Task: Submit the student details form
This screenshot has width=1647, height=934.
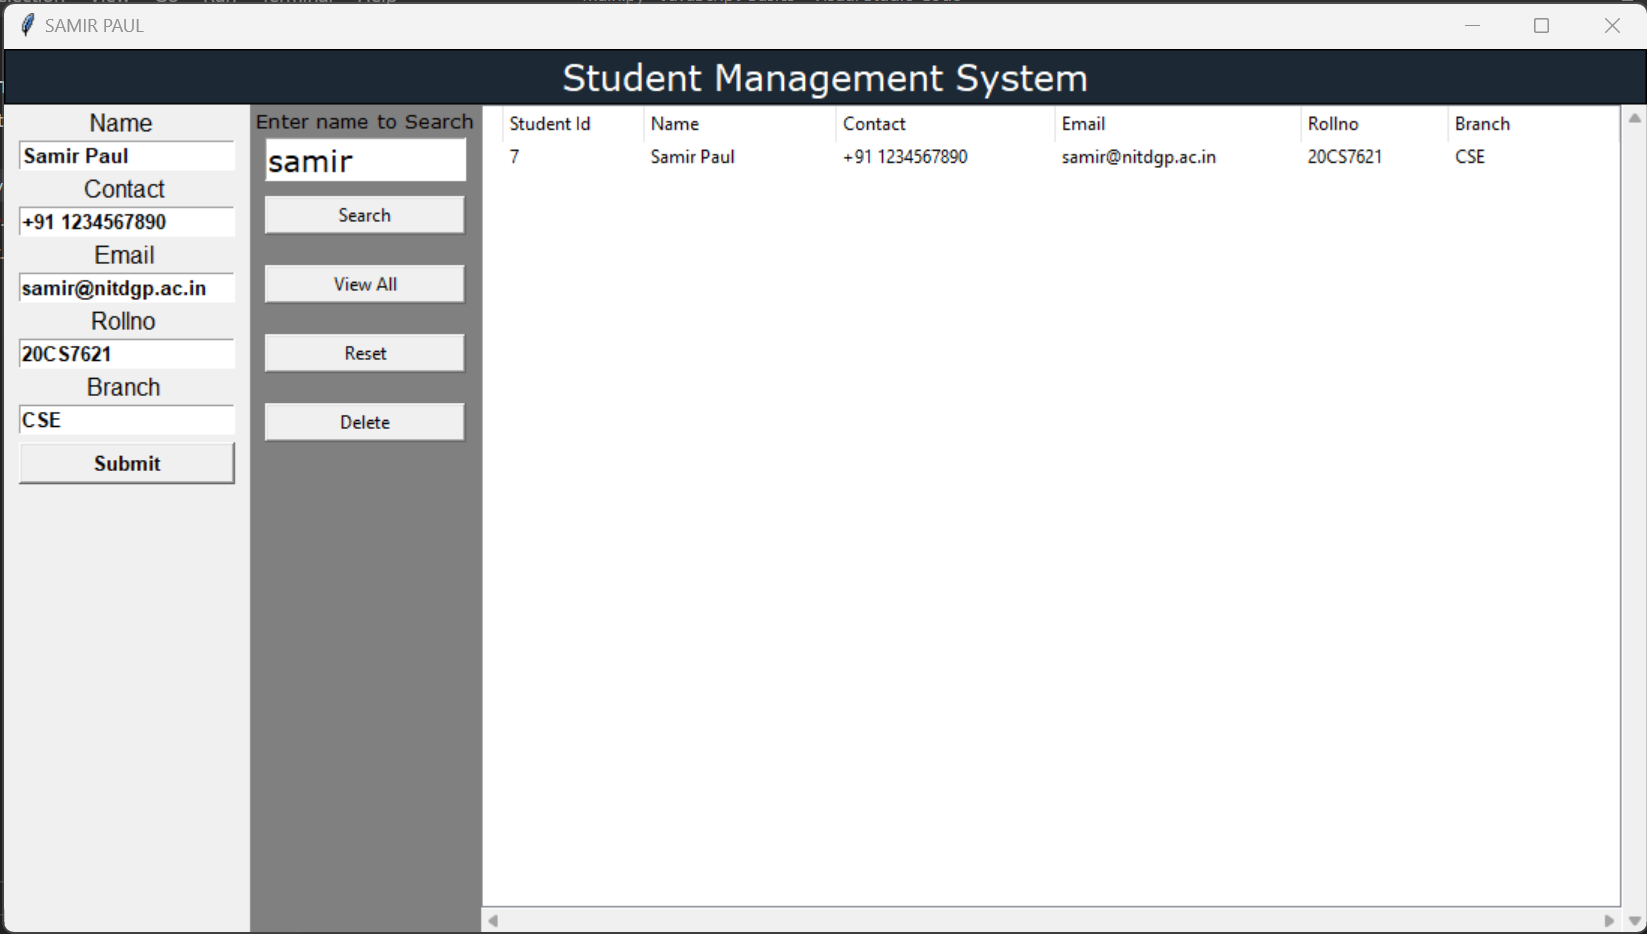Action: tap(126, 463)
